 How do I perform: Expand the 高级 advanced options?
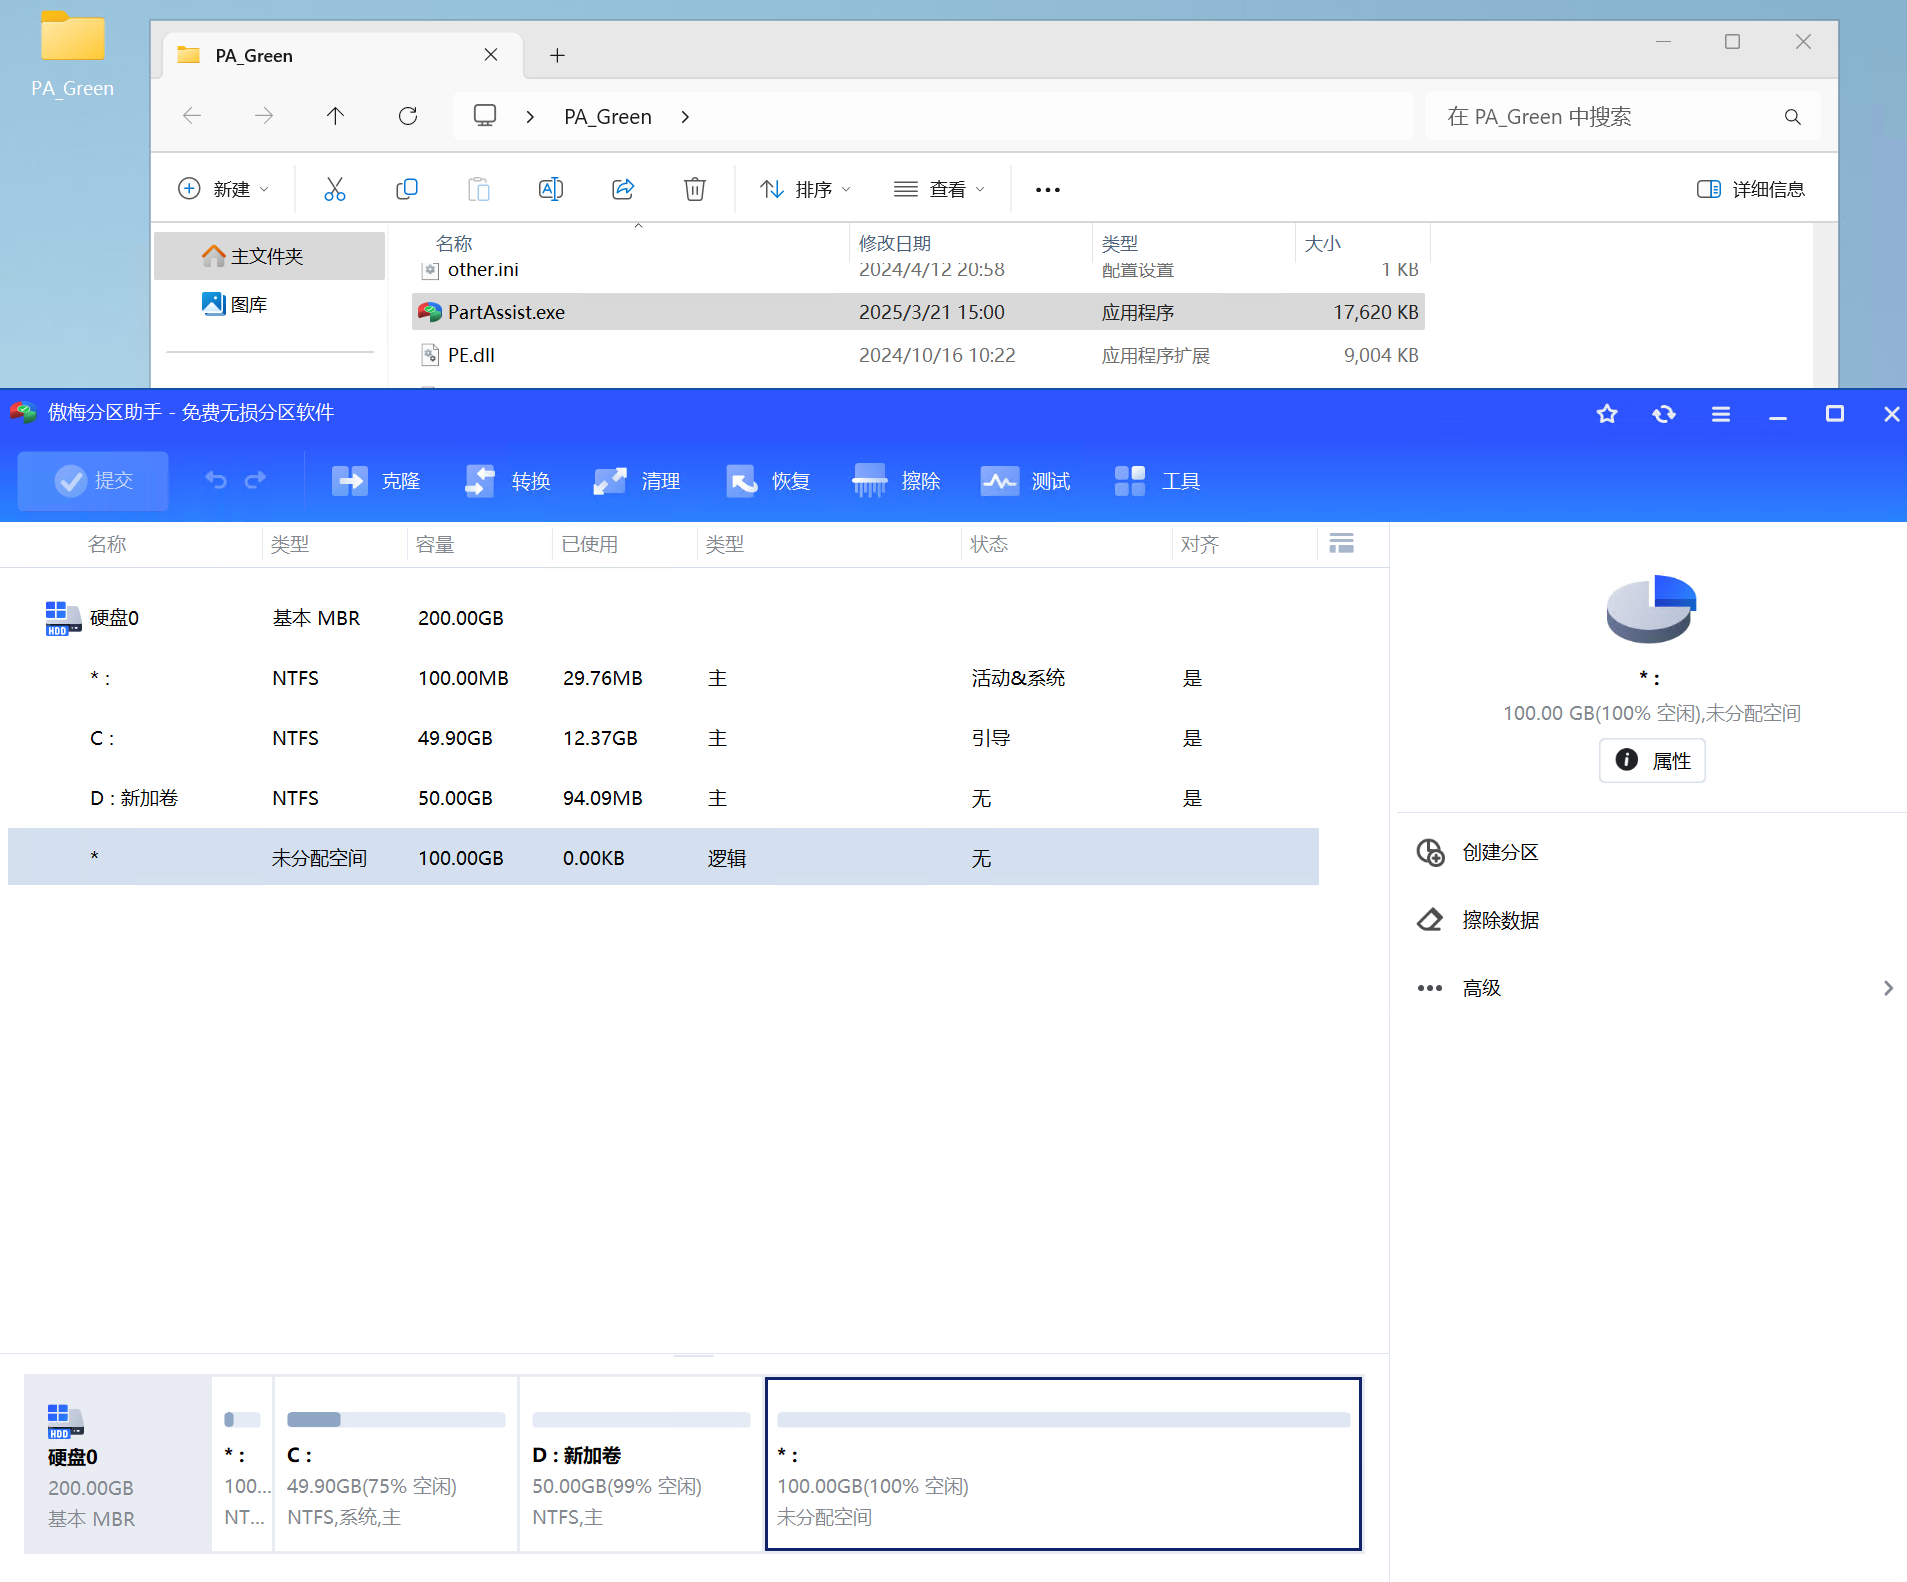pyautogui.click(x=1655, y=988)
